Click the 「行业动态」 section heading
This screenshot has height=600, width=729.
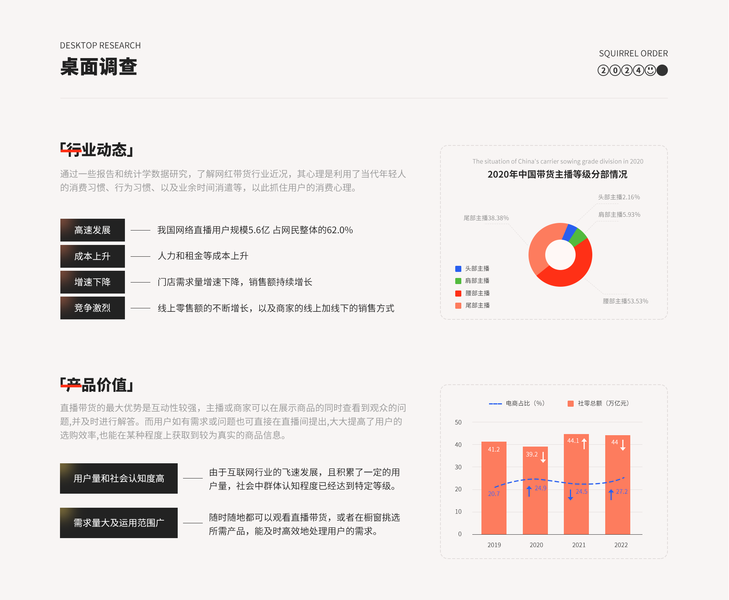[98, 150]
